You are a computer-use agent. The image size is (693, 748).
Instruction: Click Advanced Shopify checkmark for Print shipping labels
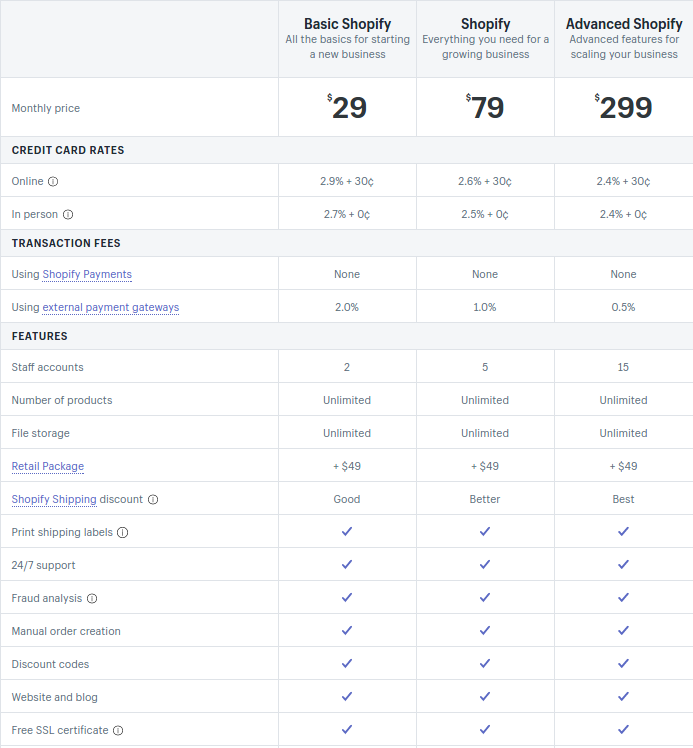(623, 531)
